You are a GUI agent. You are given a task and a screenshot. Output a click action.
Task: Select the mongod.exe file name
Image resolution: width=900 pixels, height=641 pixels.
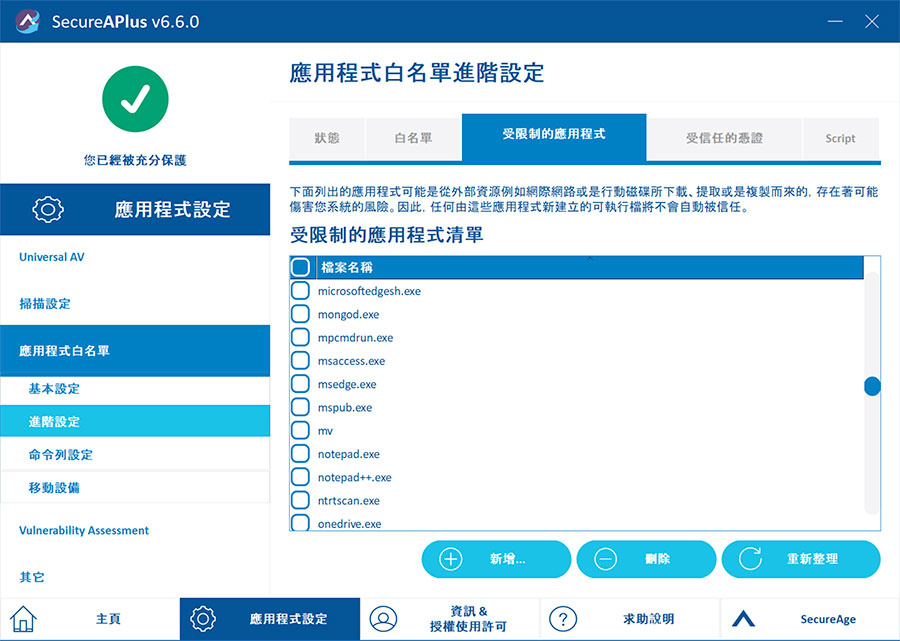click(x=348, y=314)
